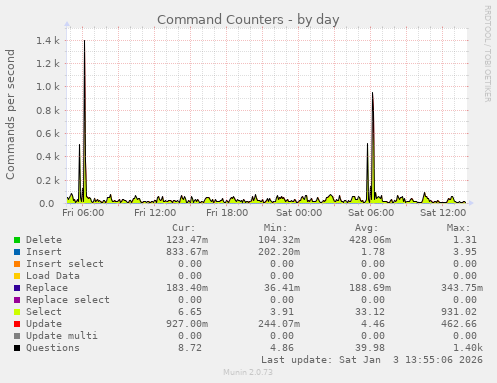The width and height of the screenshot is (497, 383).
Task: Click the Replace max value 343.75m
Action: point(462,288)
